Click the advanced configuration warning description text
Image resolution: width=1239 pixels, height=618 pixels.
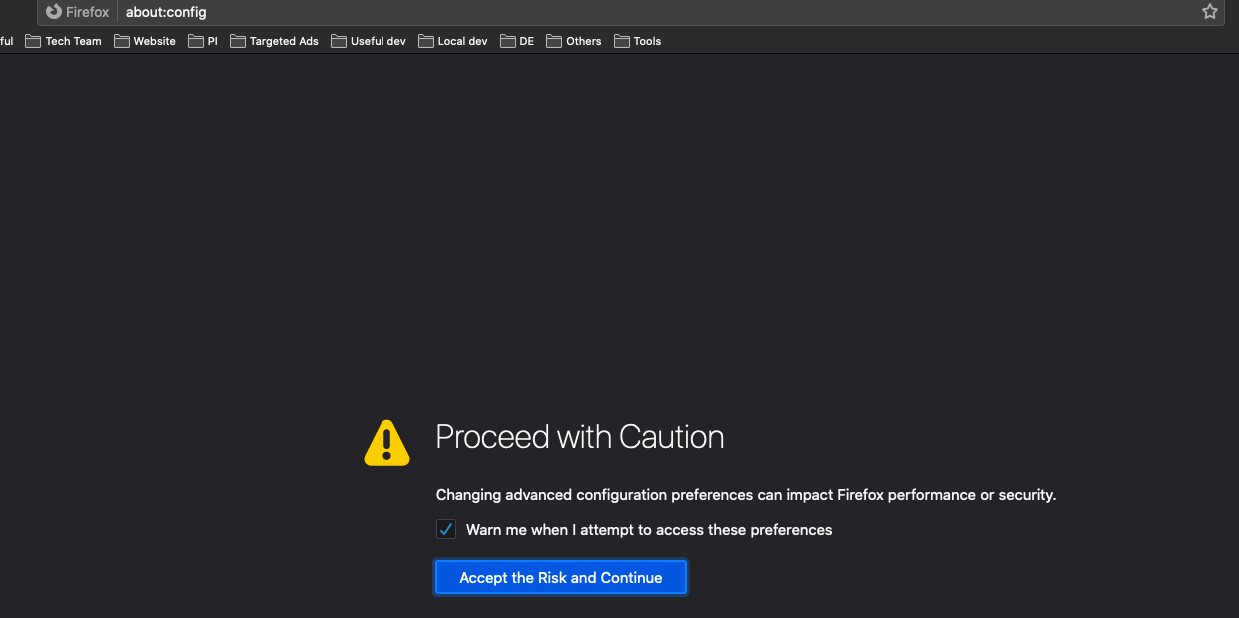pyautogui.click(x=745, y=495)
